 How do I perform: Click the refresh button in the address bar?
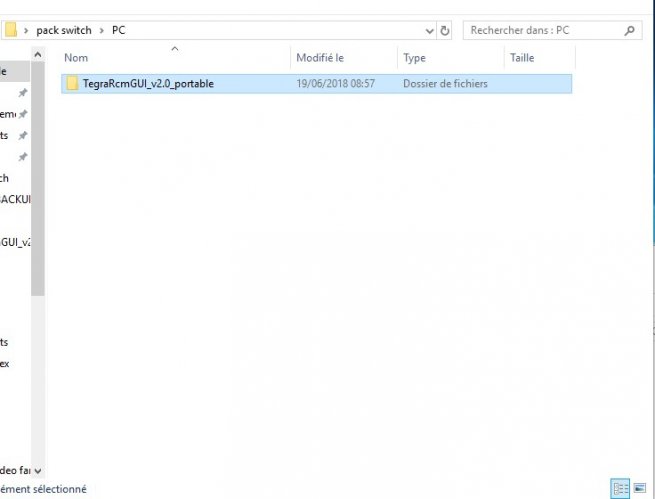[x=444, y=30]
